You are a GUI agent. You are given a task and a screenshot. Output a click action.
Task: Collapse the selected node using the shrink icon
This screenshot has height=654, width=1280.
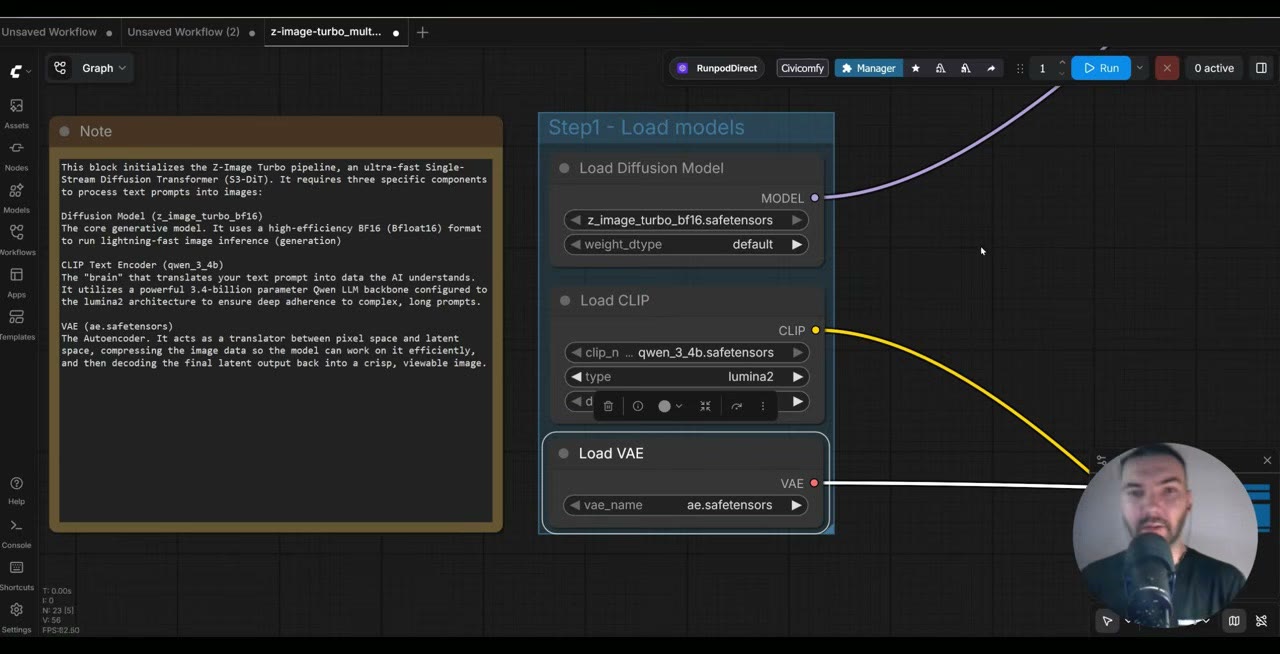705,406
